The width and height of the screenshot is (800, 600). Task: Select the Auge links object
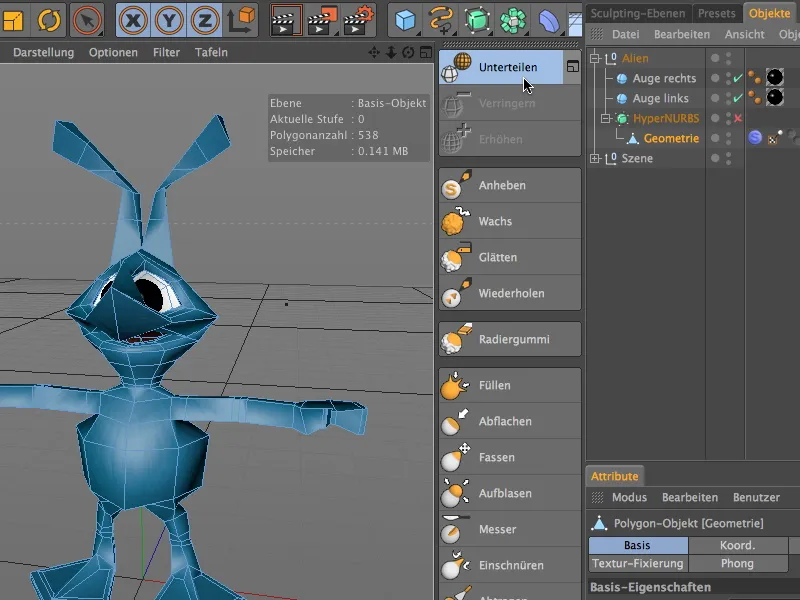(x=660, y=98)
